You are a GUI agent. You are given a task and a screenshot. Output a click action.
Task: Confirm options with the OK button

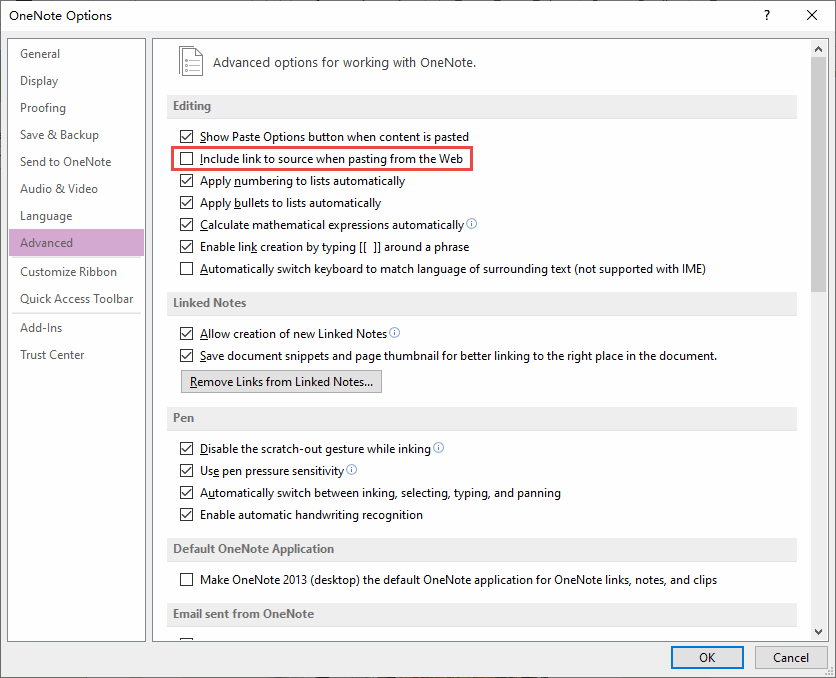tap(707, 657)
